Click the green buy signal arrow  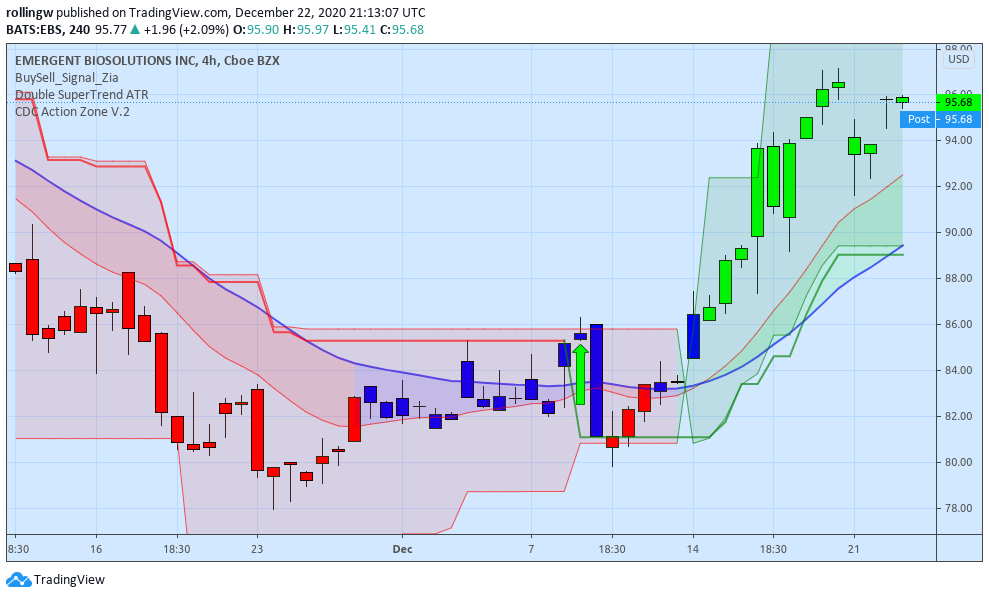point(580,373)
